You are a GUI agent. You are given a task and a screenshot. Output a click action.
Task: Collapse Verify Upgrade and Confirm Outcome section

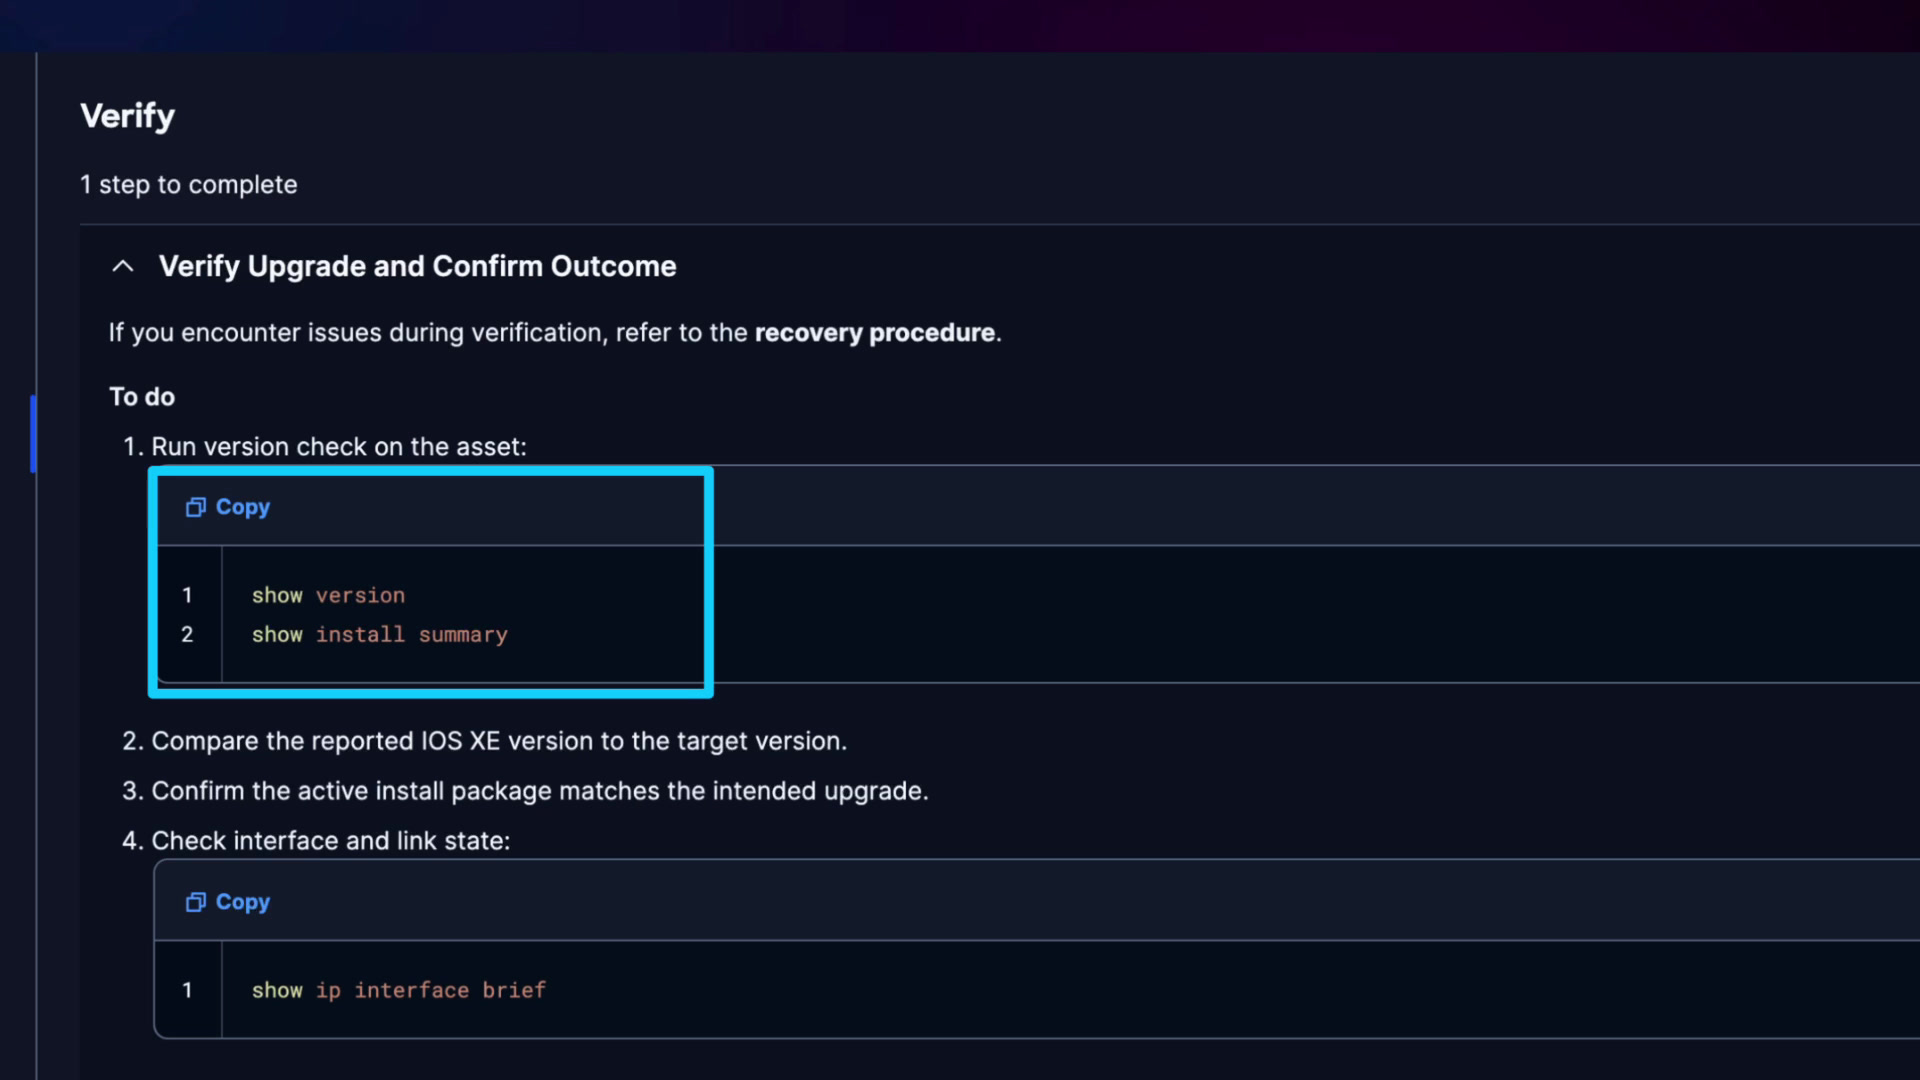point(123,266)
